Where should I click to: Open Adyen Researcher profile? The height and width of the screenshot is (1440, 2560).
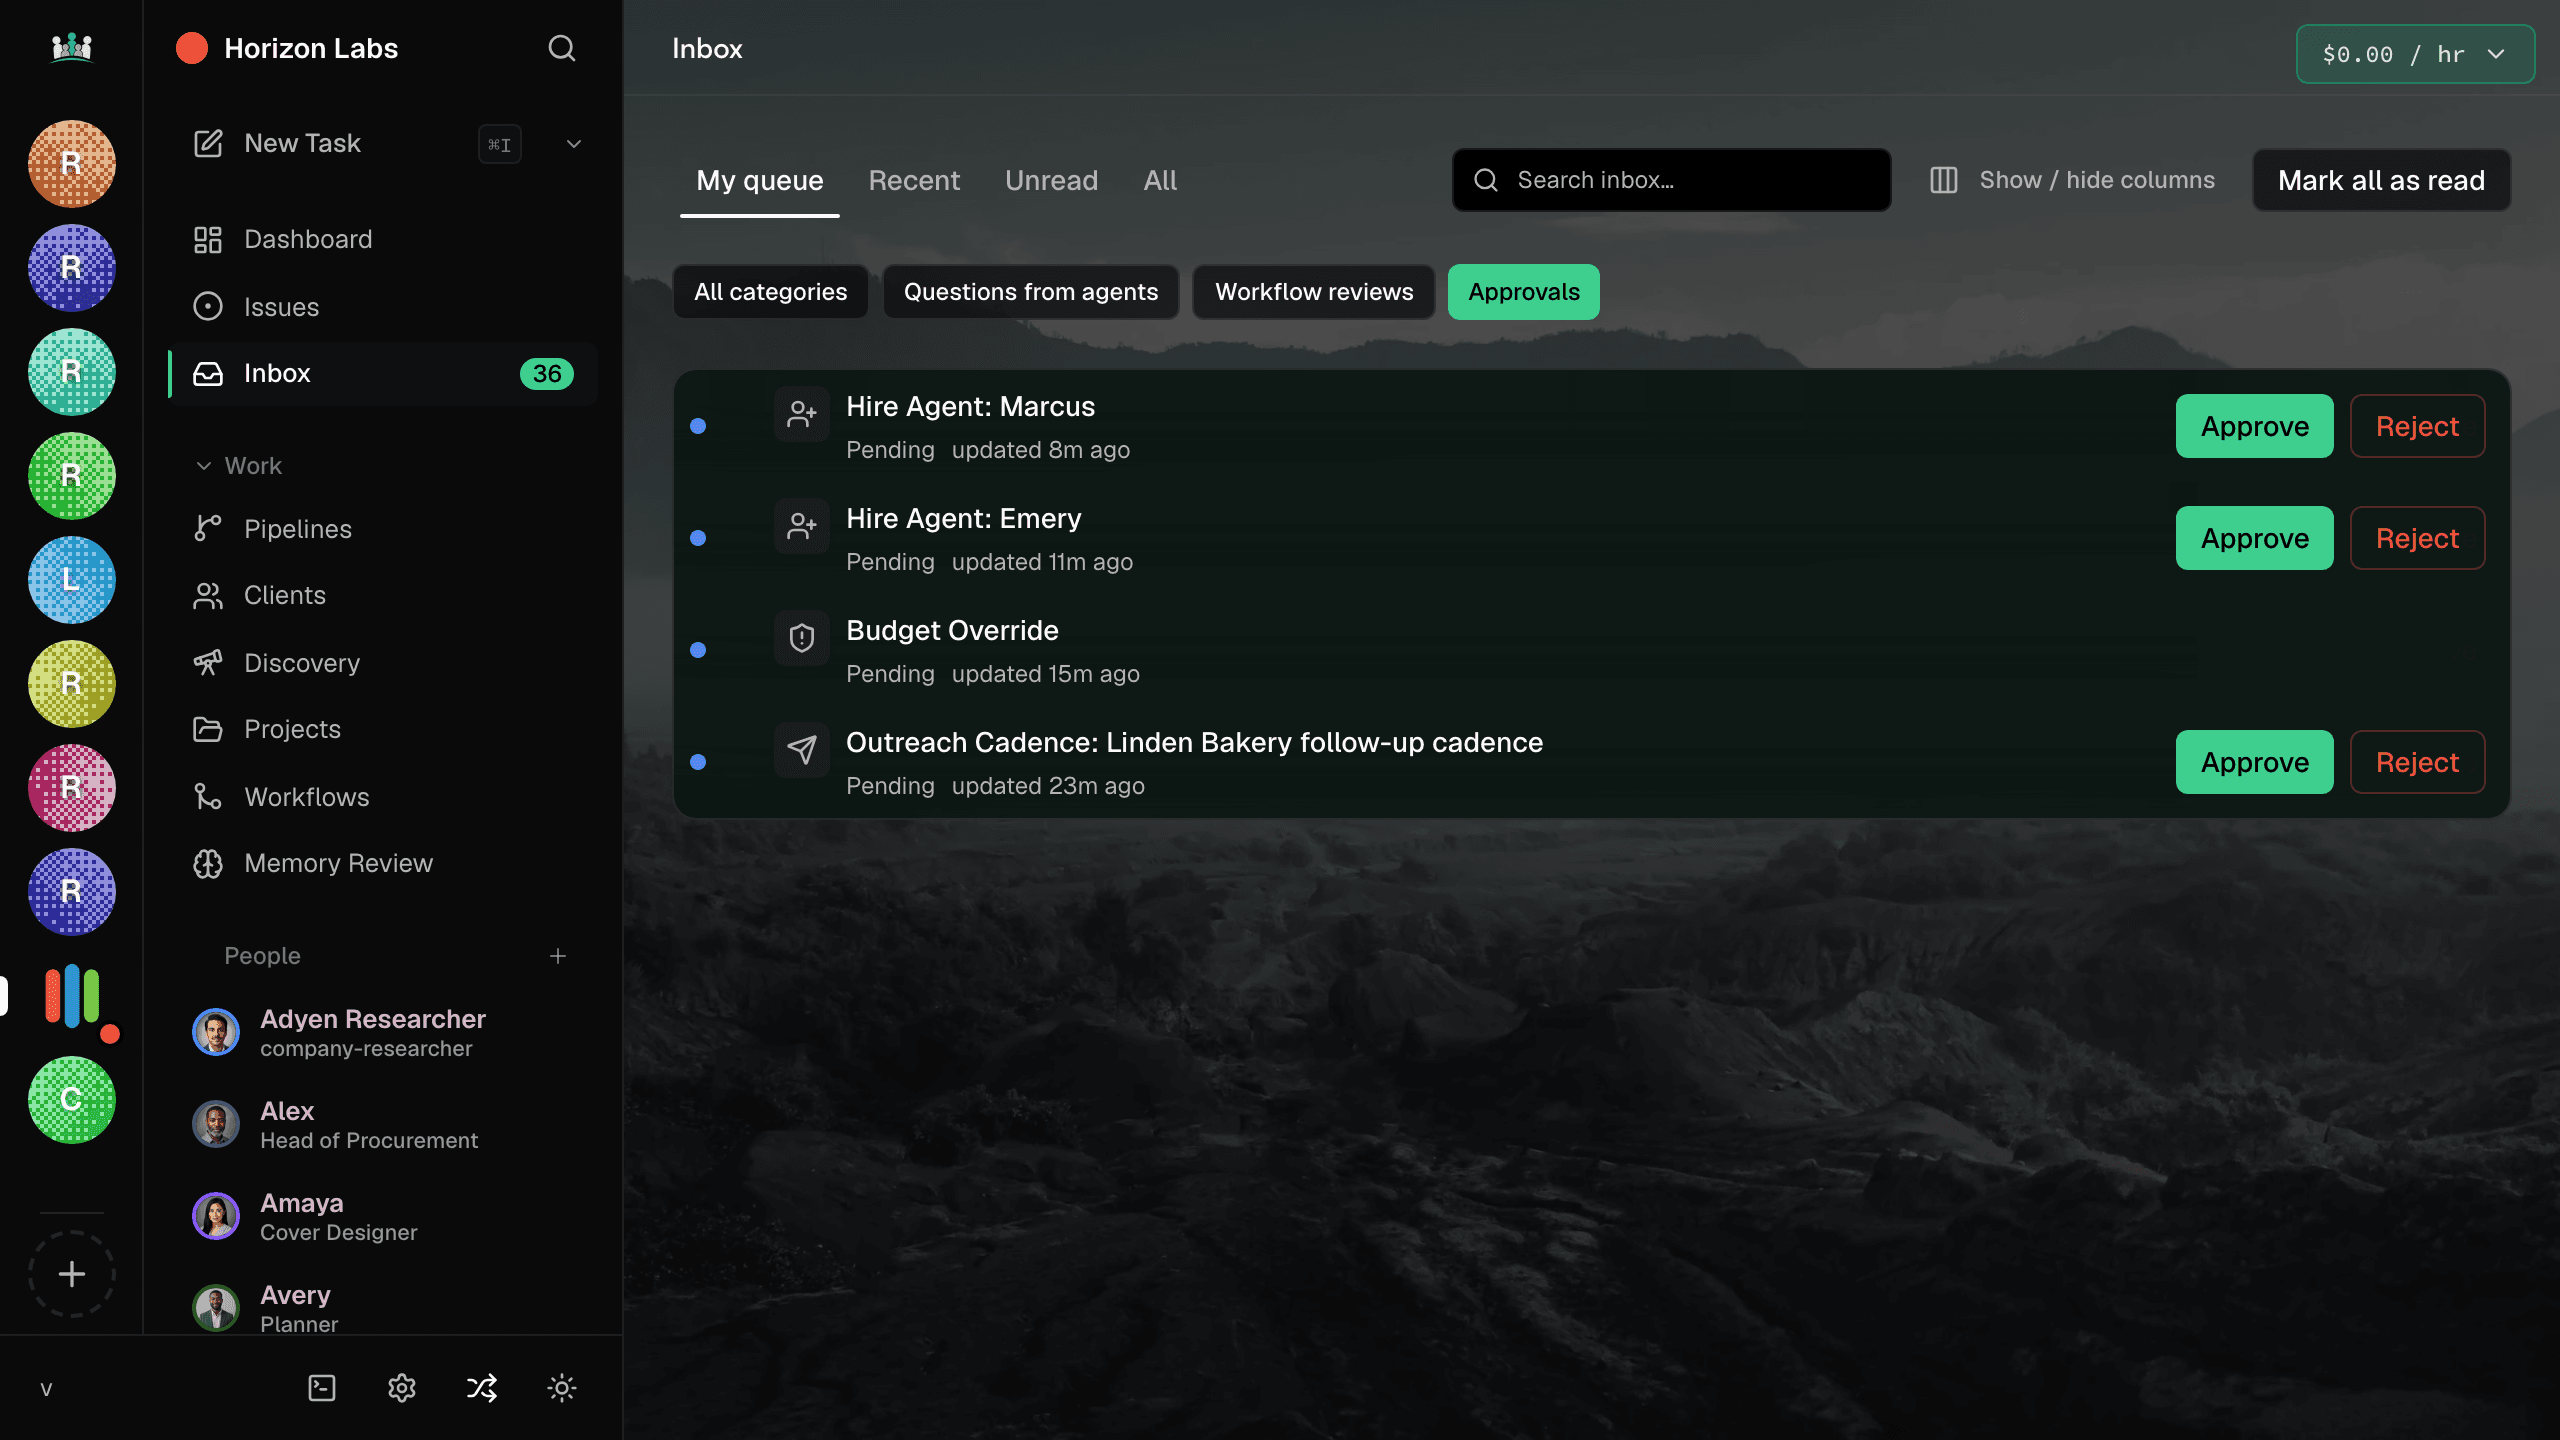(384, 1032)
